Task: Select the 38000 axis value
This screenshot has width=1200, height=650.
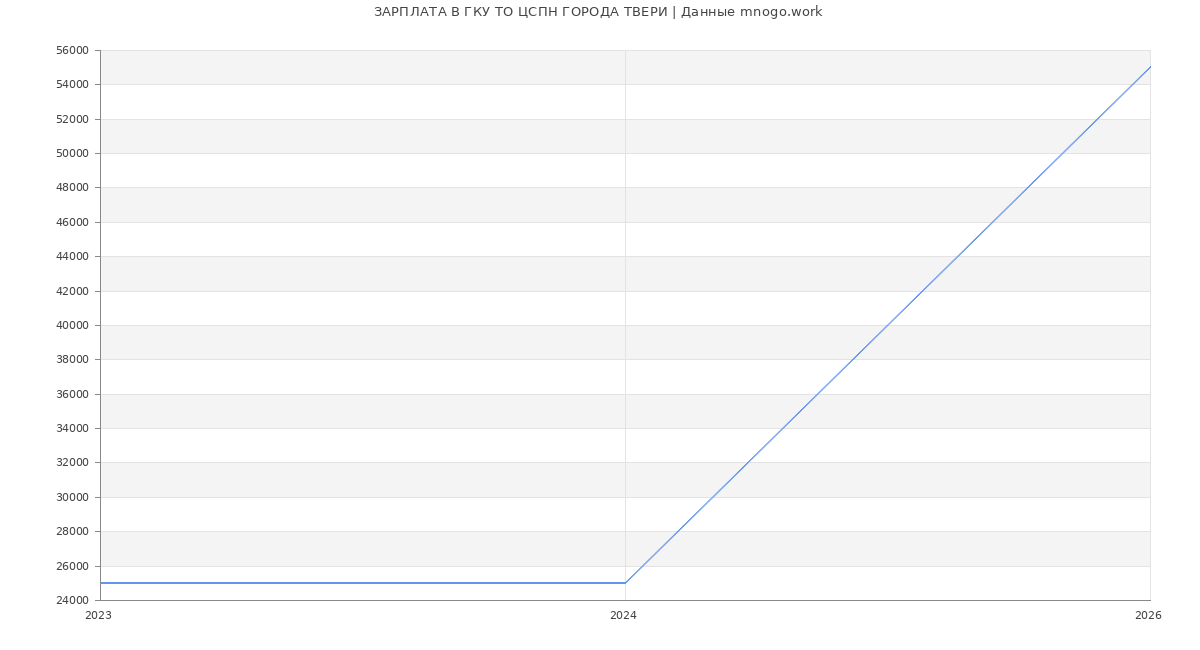Action: [x=73, y=359]
